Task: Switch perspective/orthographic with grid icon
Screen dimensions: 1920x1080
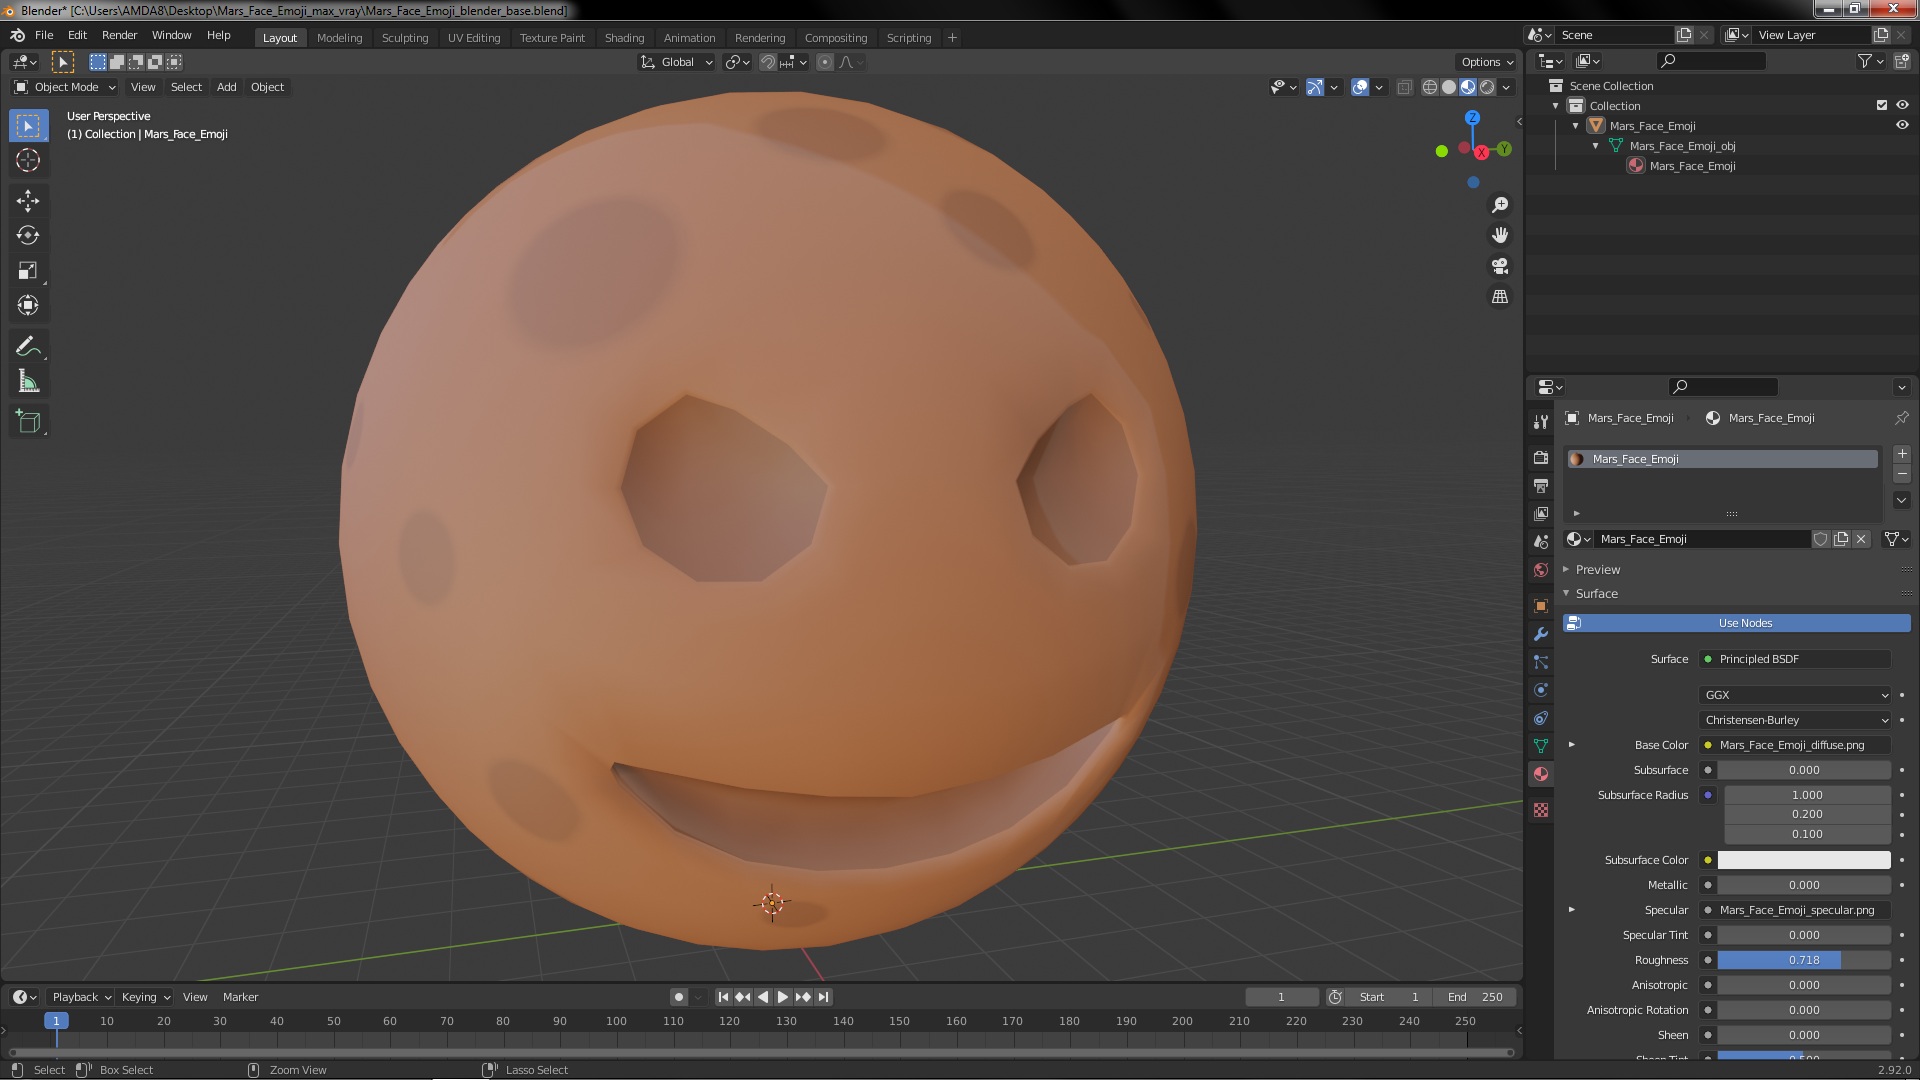Action: [x=1500, y=297]
